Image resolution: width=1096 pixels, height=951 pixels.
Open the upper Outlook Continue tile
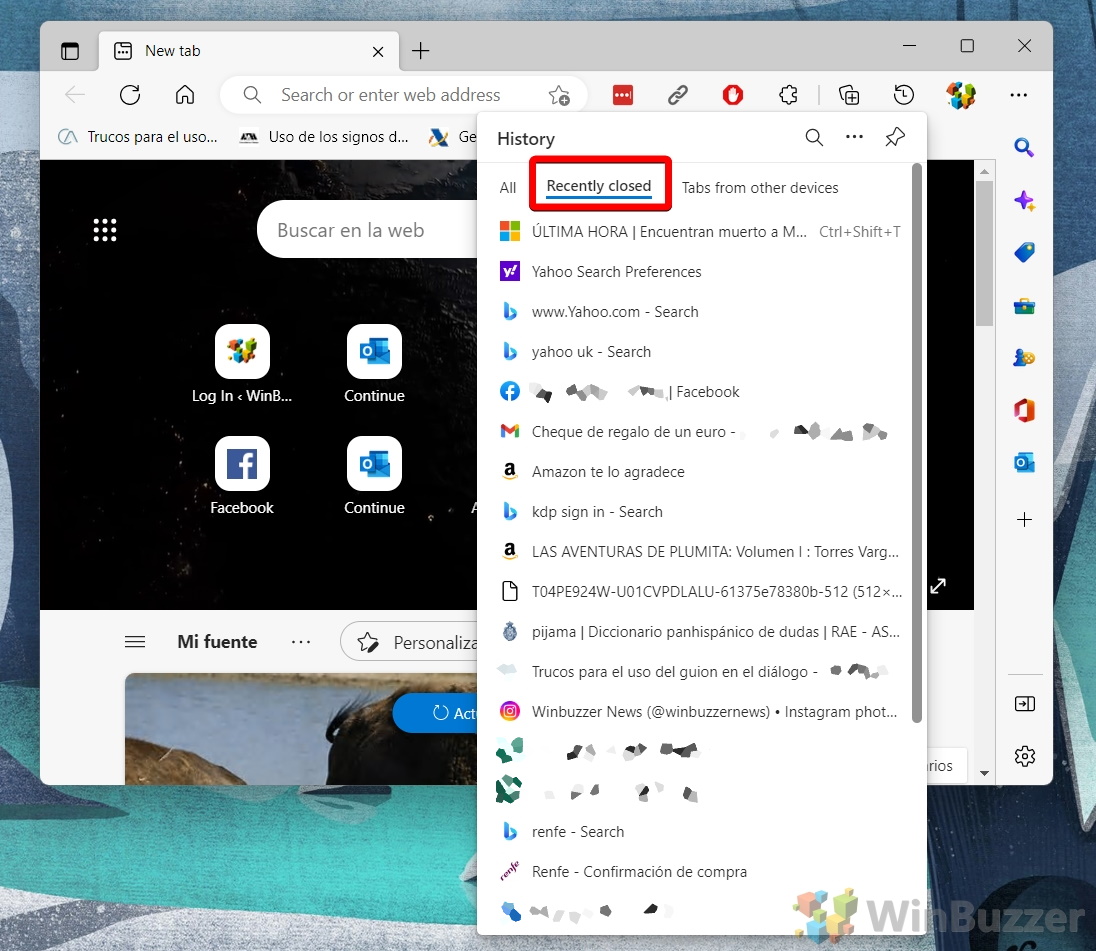point(374,364)
